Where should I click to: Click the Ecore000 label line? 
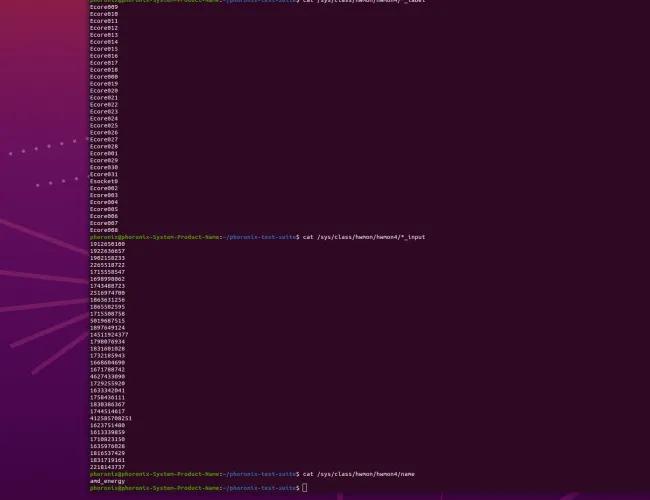coord(104,77)
